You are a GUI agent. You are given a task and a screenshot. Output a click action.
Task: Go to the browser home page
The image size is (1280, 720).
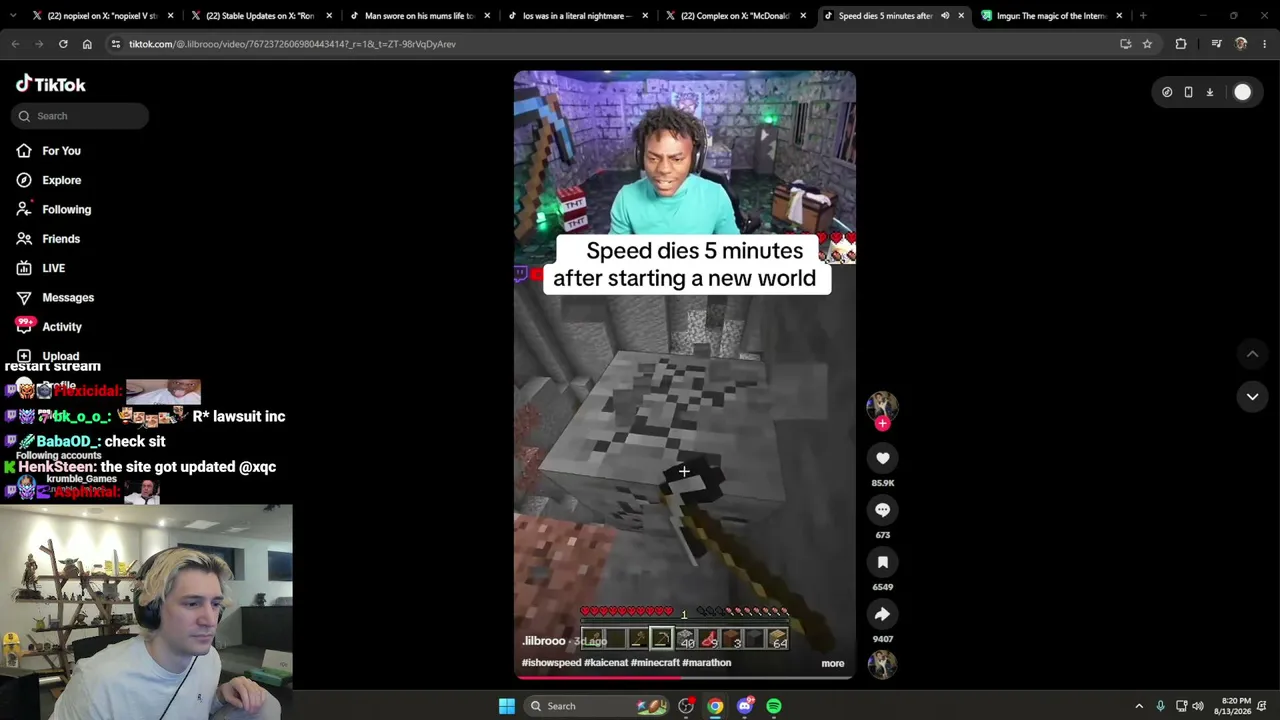click(87, 44)
